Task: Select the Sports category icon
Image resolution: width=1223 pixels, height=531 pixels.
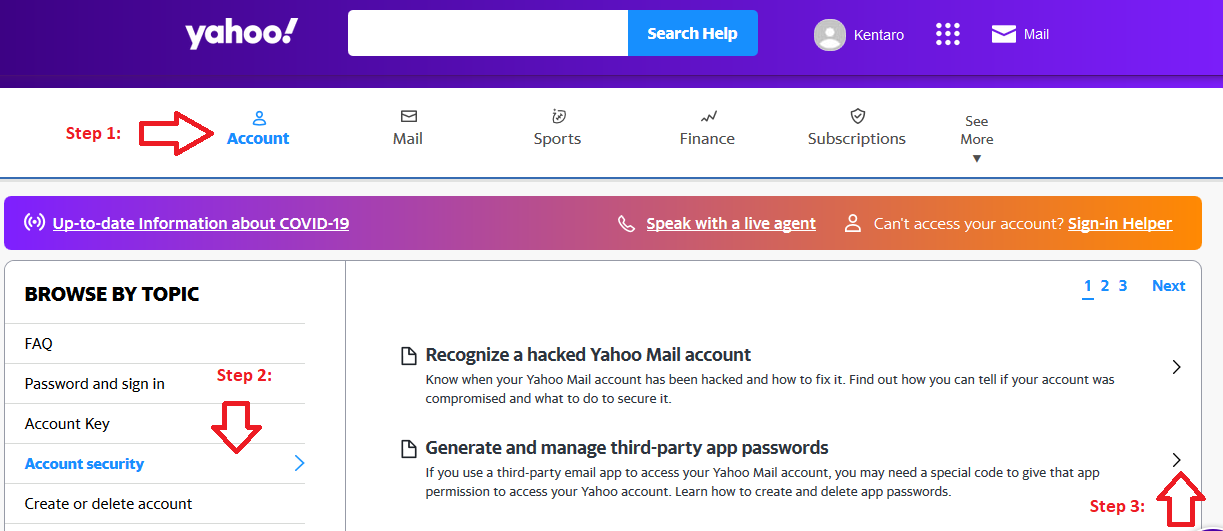Action: click(x=558, y=117)
